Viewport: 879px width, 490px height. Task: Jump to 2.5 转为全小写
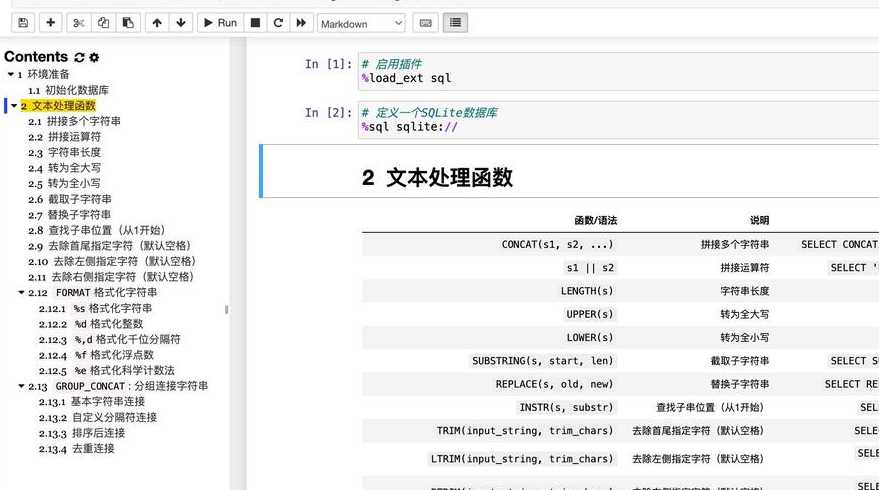point(64,183)
